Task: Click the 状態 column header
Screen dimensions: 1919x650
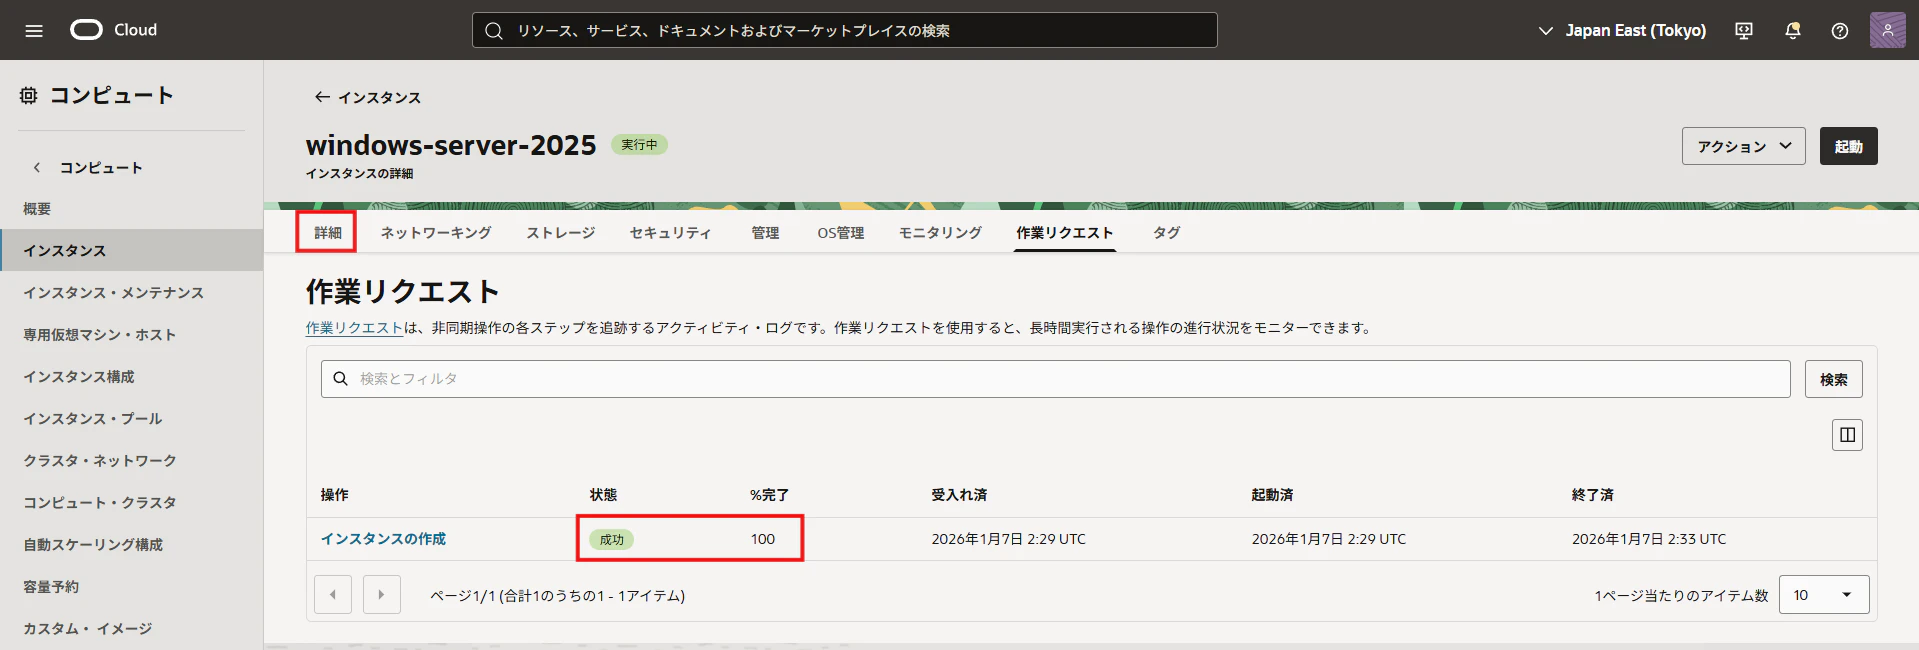Action: (x=603, y=495)
